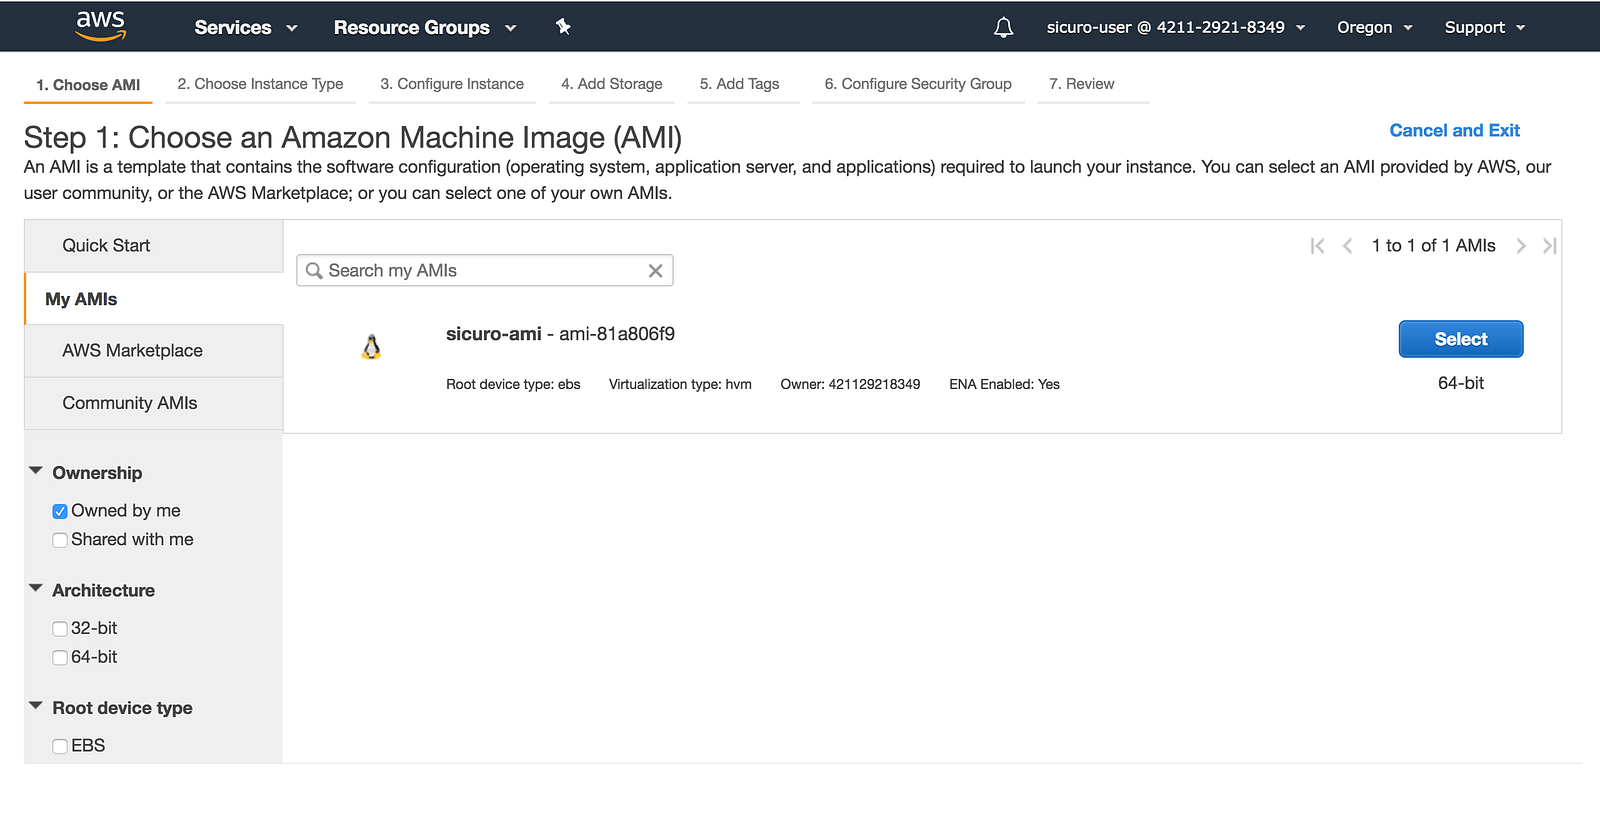Click the AWS logo home icon

[x=101, y=26]
